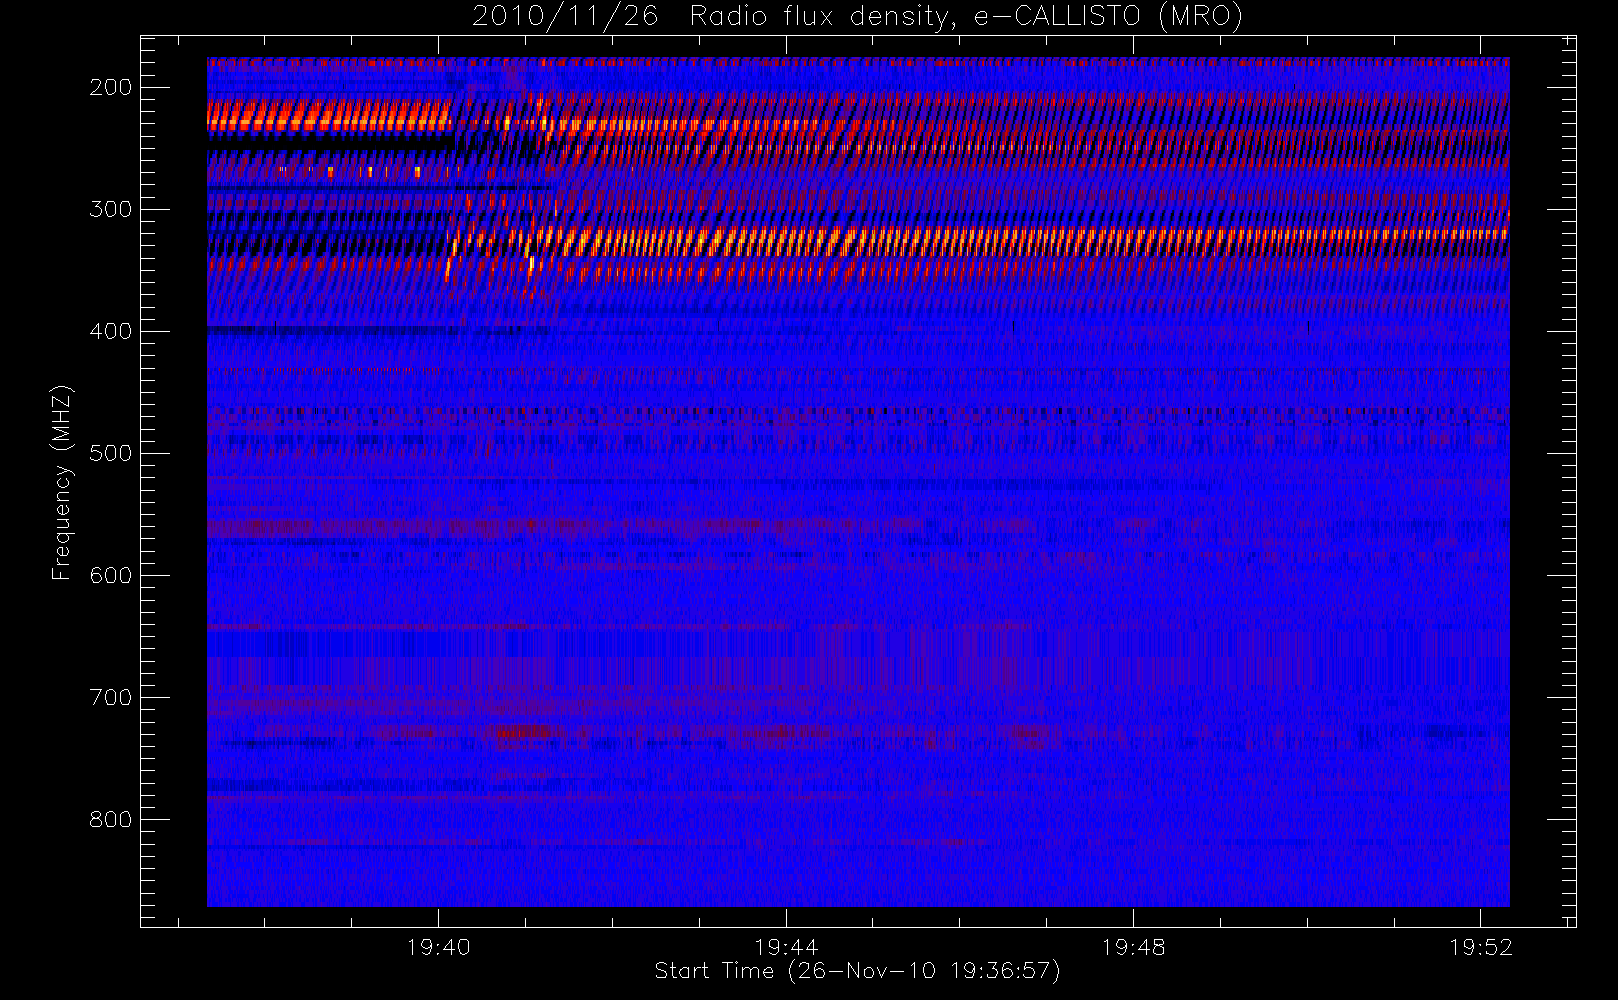Click the 700 frequency tick label
Image resolution: width=1618 pixels, height=1000 pixels.
click(x=111, y=697)
